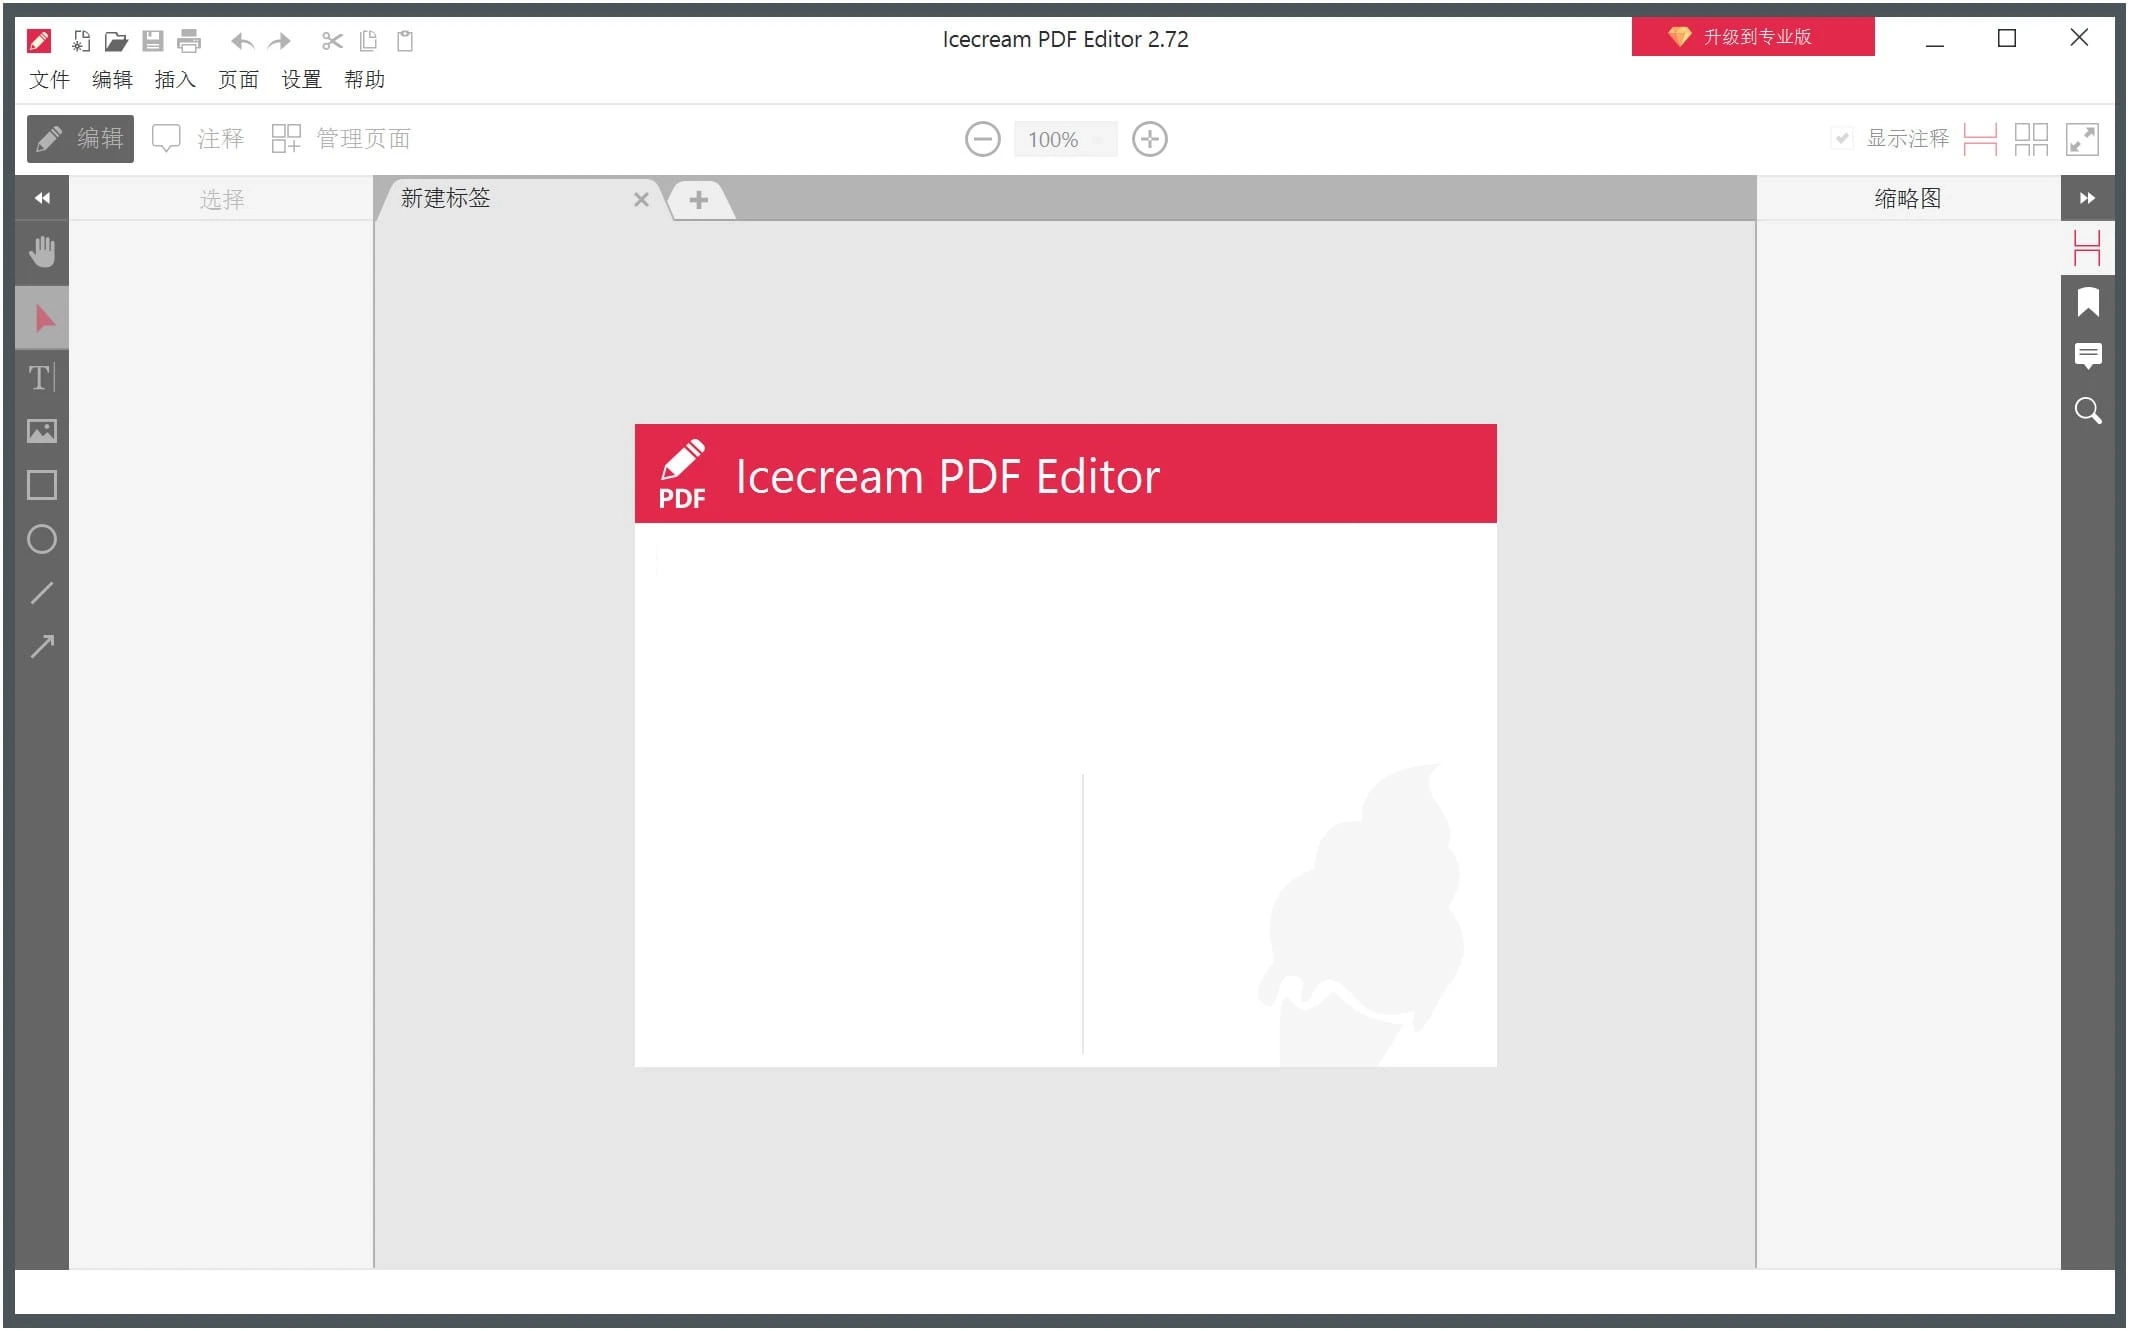Screen dimensions: 2129x1331
Task: Add a new tab with plus button
Action: (x=698, y=199)
